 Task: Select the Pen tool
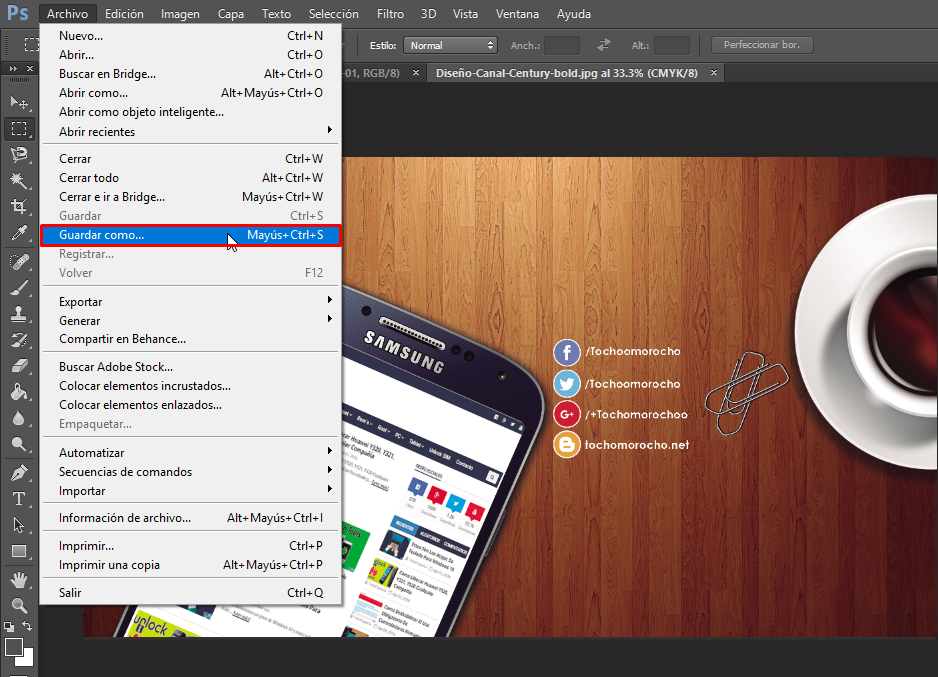click(19, 473)
